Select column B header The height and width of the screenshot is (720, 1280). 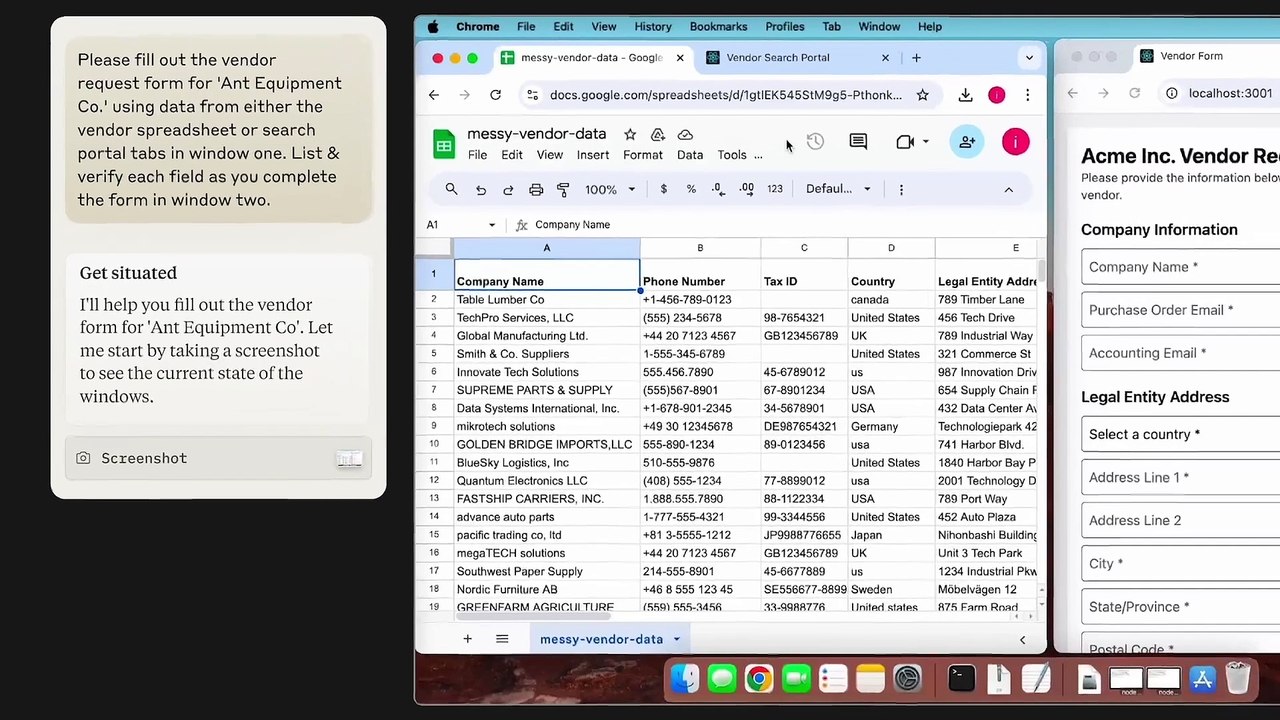coord(700,248)
